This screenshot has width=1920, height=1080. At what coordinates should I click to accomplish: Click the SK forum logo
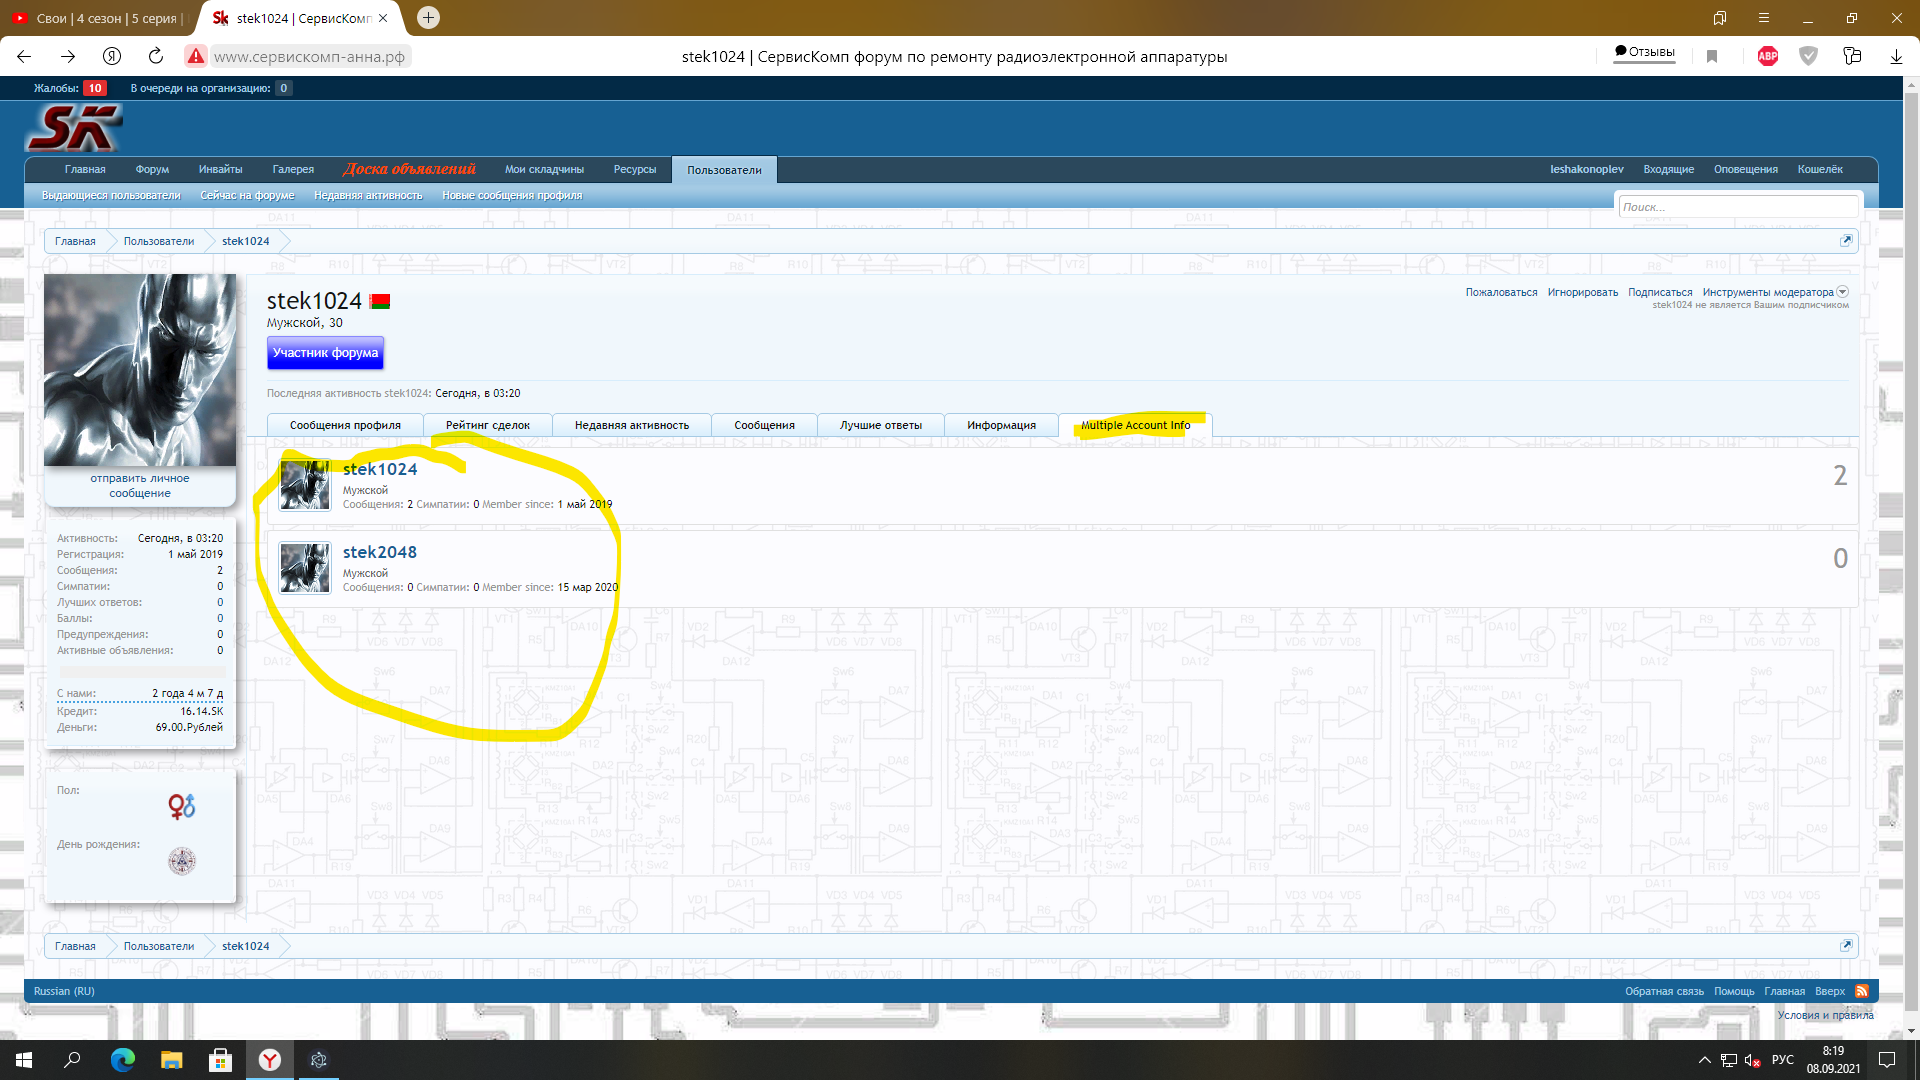tap(73, 128)
